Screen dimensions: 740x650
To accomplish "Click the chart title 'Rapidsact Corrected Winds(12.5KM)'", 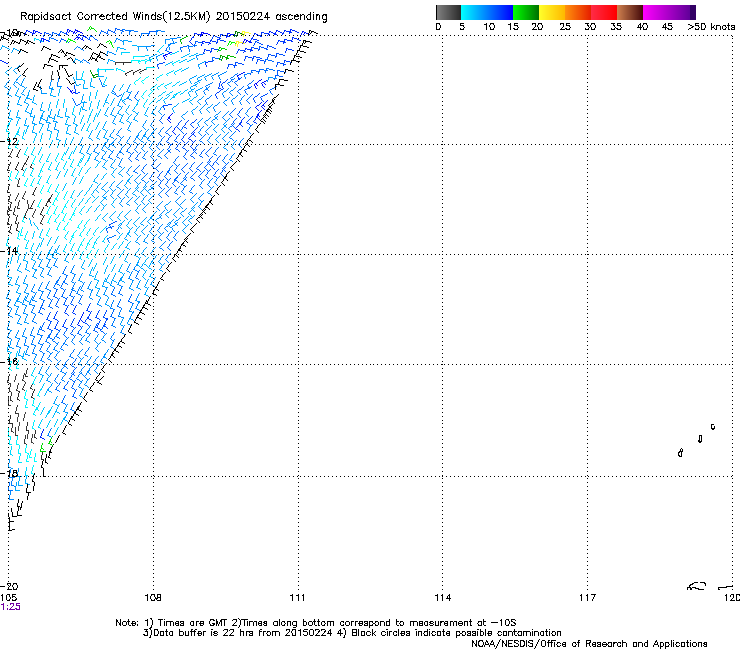I will tap(115, 17).
